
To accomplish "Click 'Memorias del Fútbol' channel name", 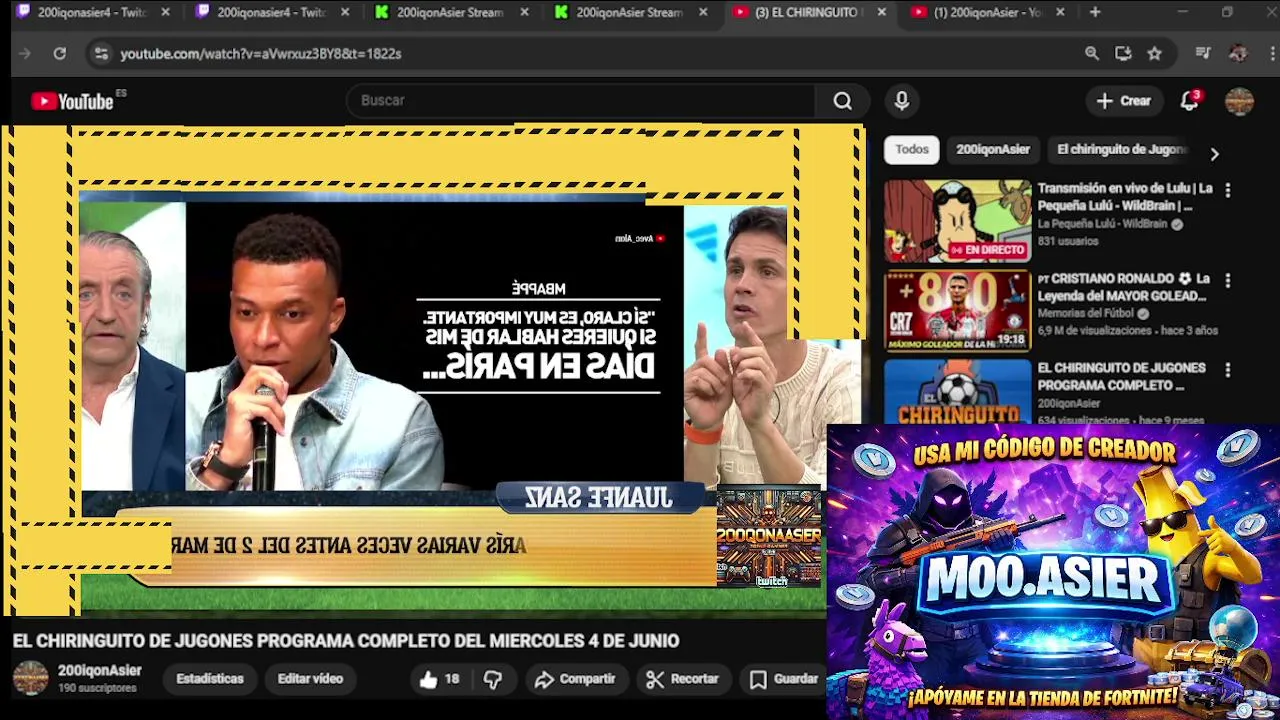I will click(x=1085, y=314).
